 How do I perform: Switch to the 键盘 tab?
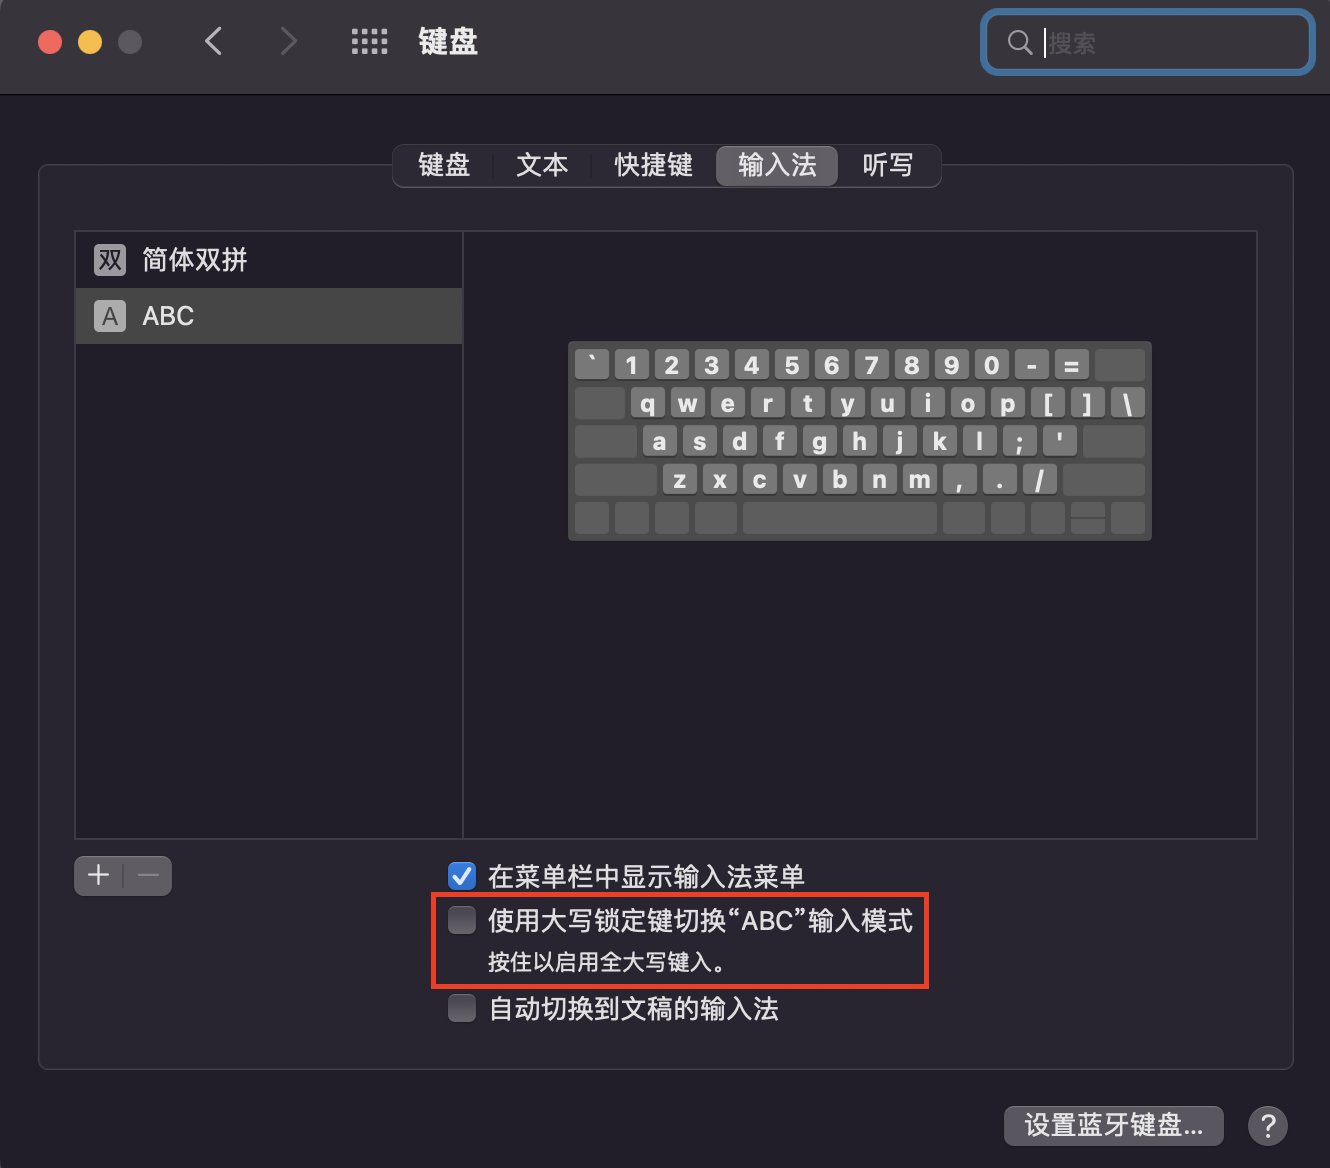pyautogui.click(x=444, y=165)
